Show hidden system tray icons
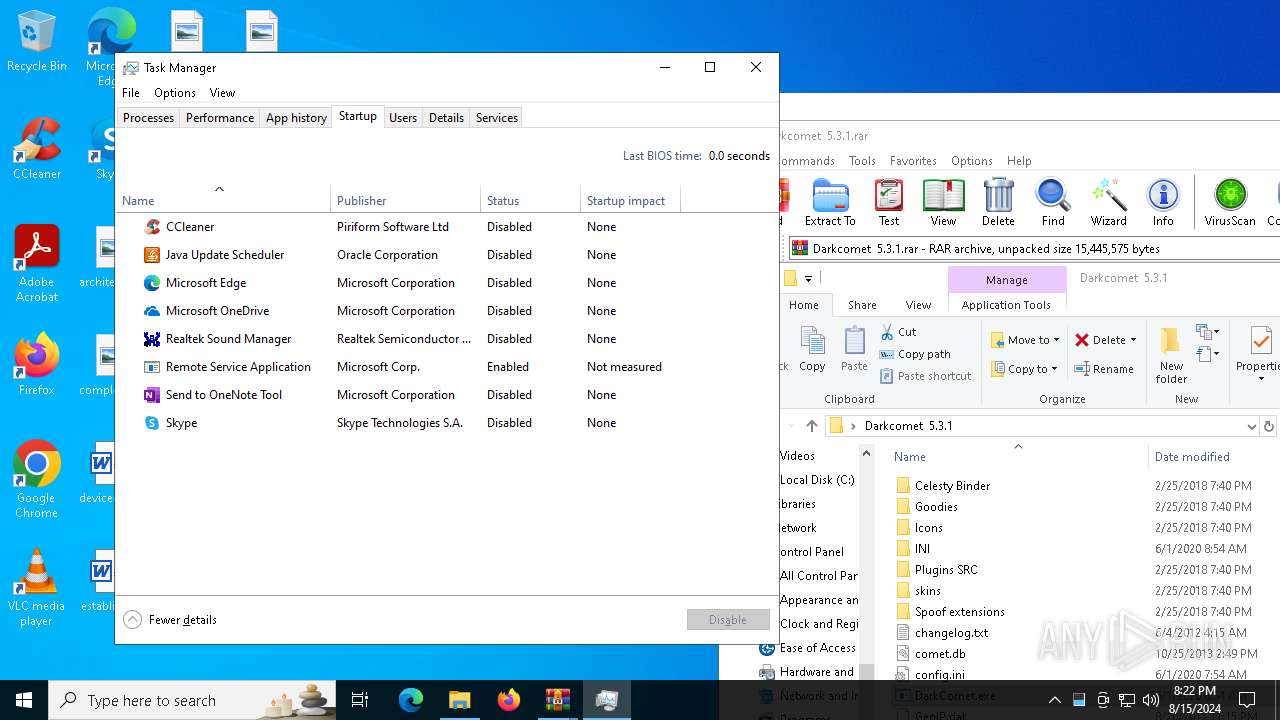The width and height of the screenshot is (1280, 720). (x=1054, y=700)
